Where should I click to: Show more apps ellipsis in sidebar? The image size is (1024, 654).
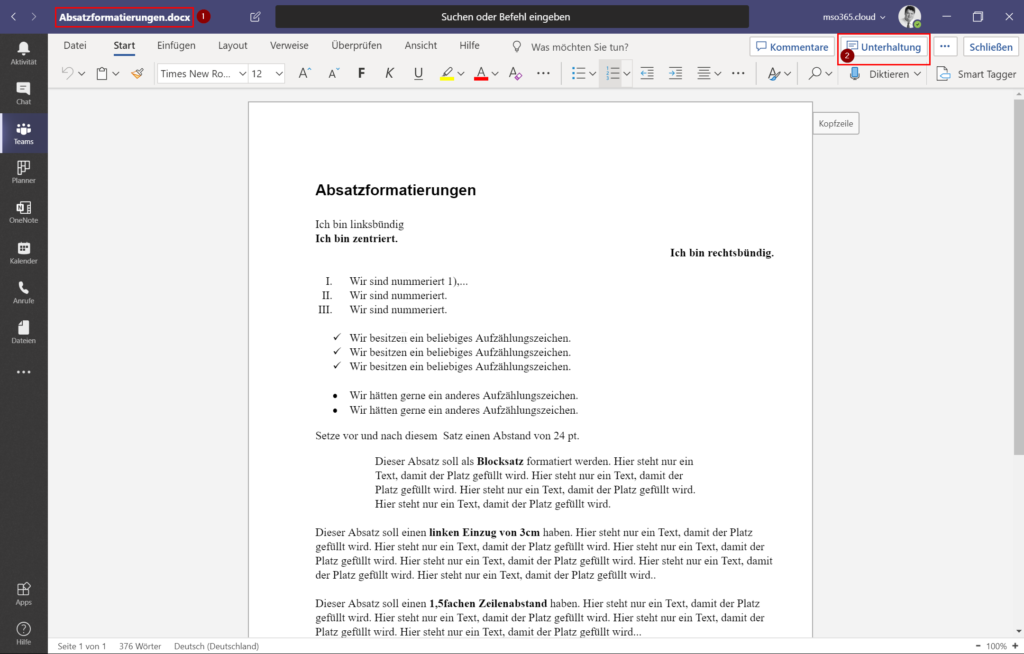coord(24,372)
